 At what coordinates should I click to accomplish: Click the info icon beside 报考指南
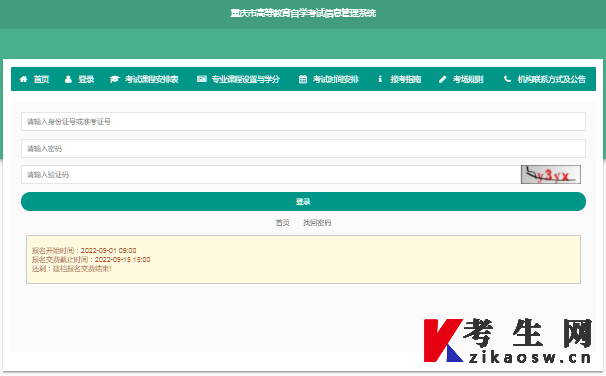click(x=380, y=79)
